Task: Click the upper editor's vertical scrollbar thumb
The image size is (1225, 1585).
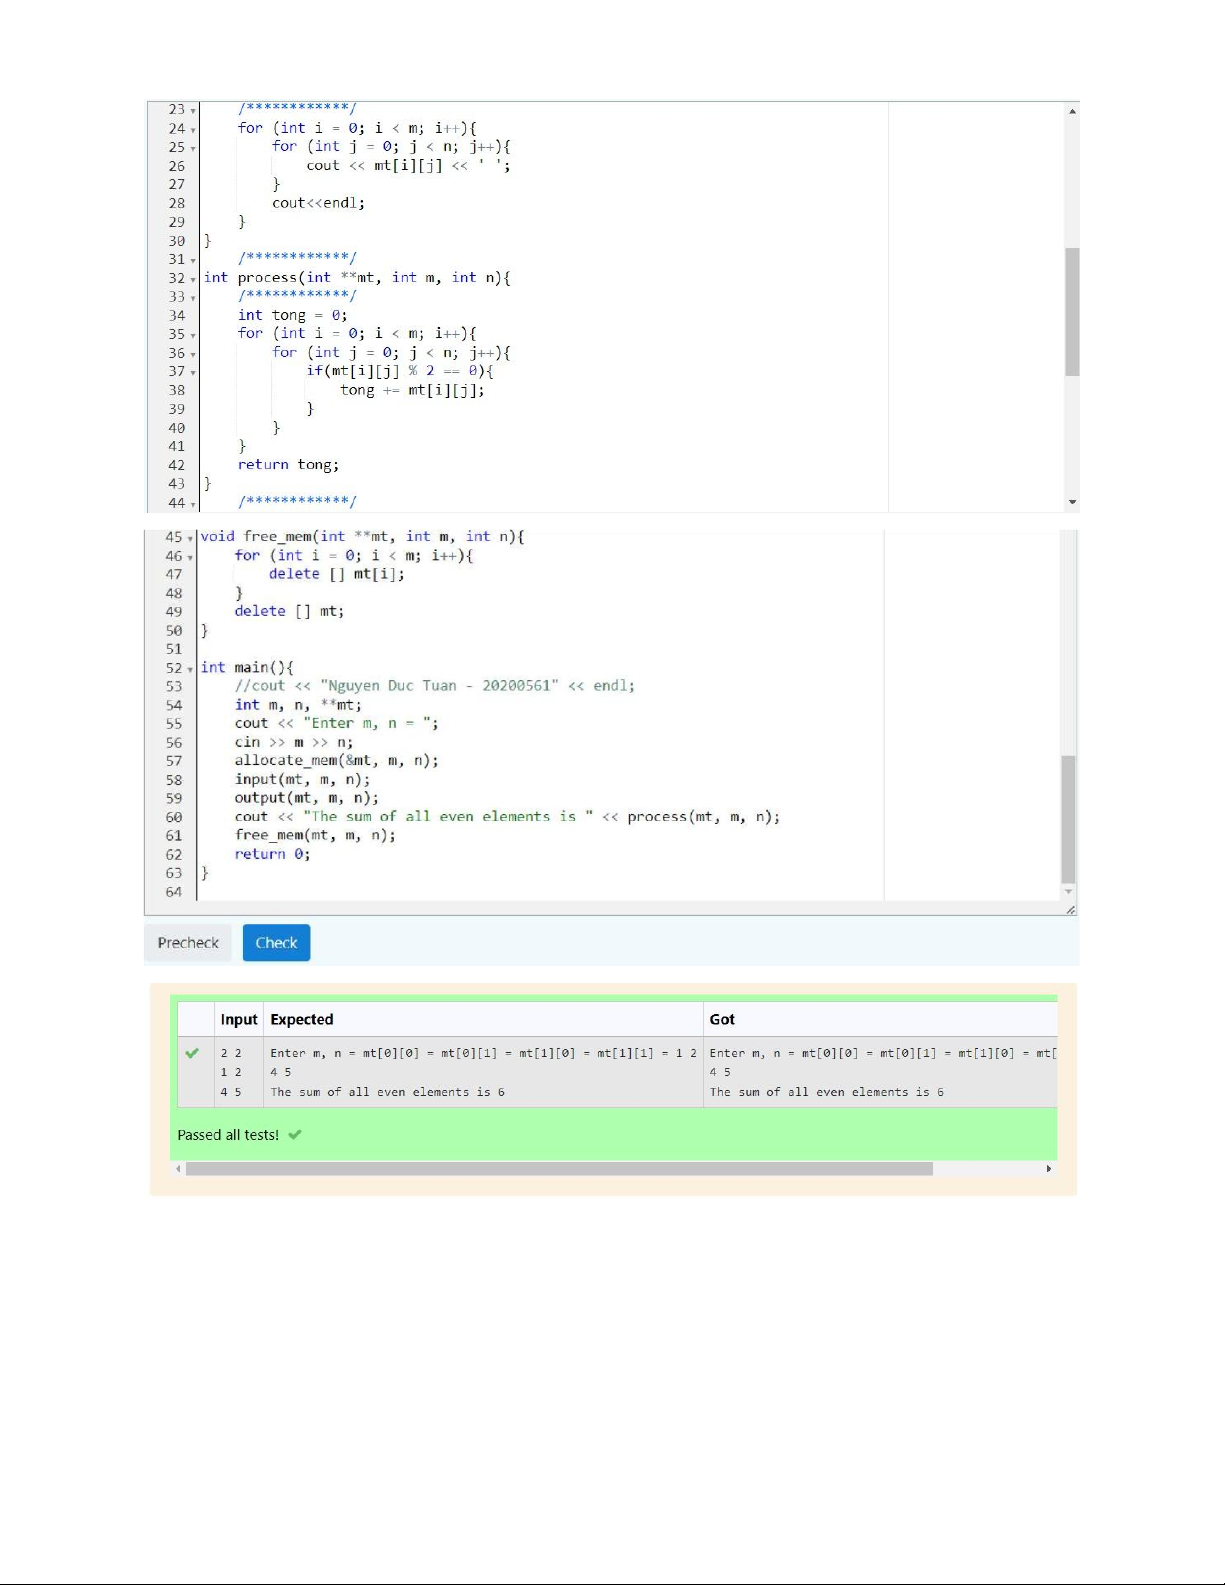Action: [x=1072, y=311]
